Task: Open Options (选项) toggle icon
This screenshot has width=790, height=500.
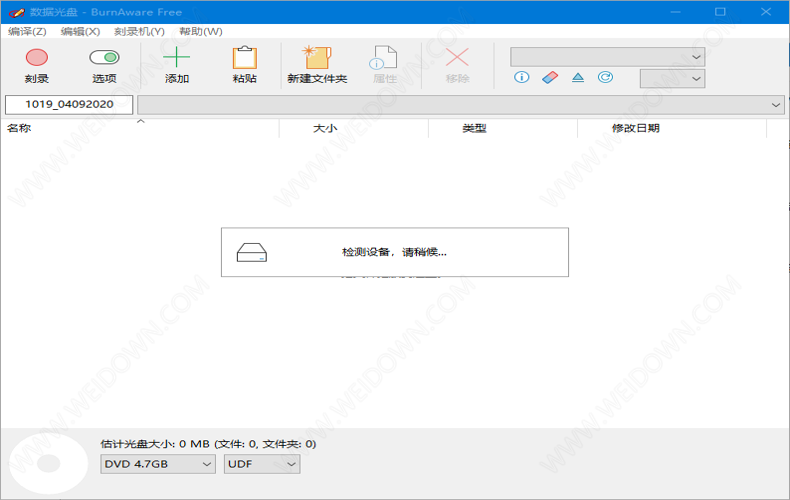Action: tap(104, 57)
